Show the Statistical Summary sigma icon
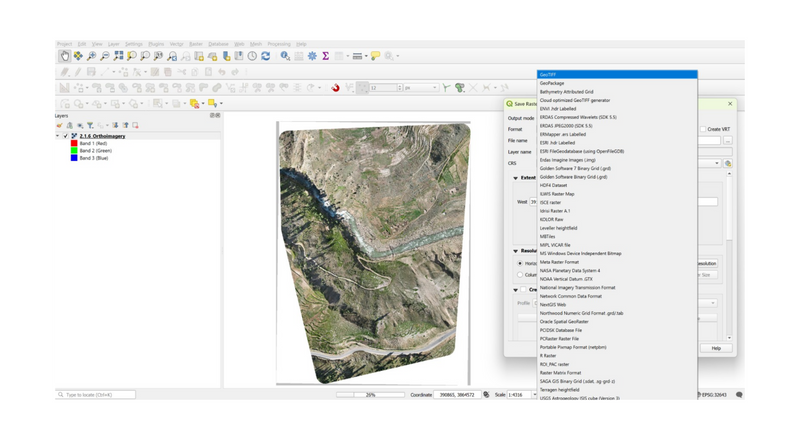Screen dimensions: 800x440 325,56
